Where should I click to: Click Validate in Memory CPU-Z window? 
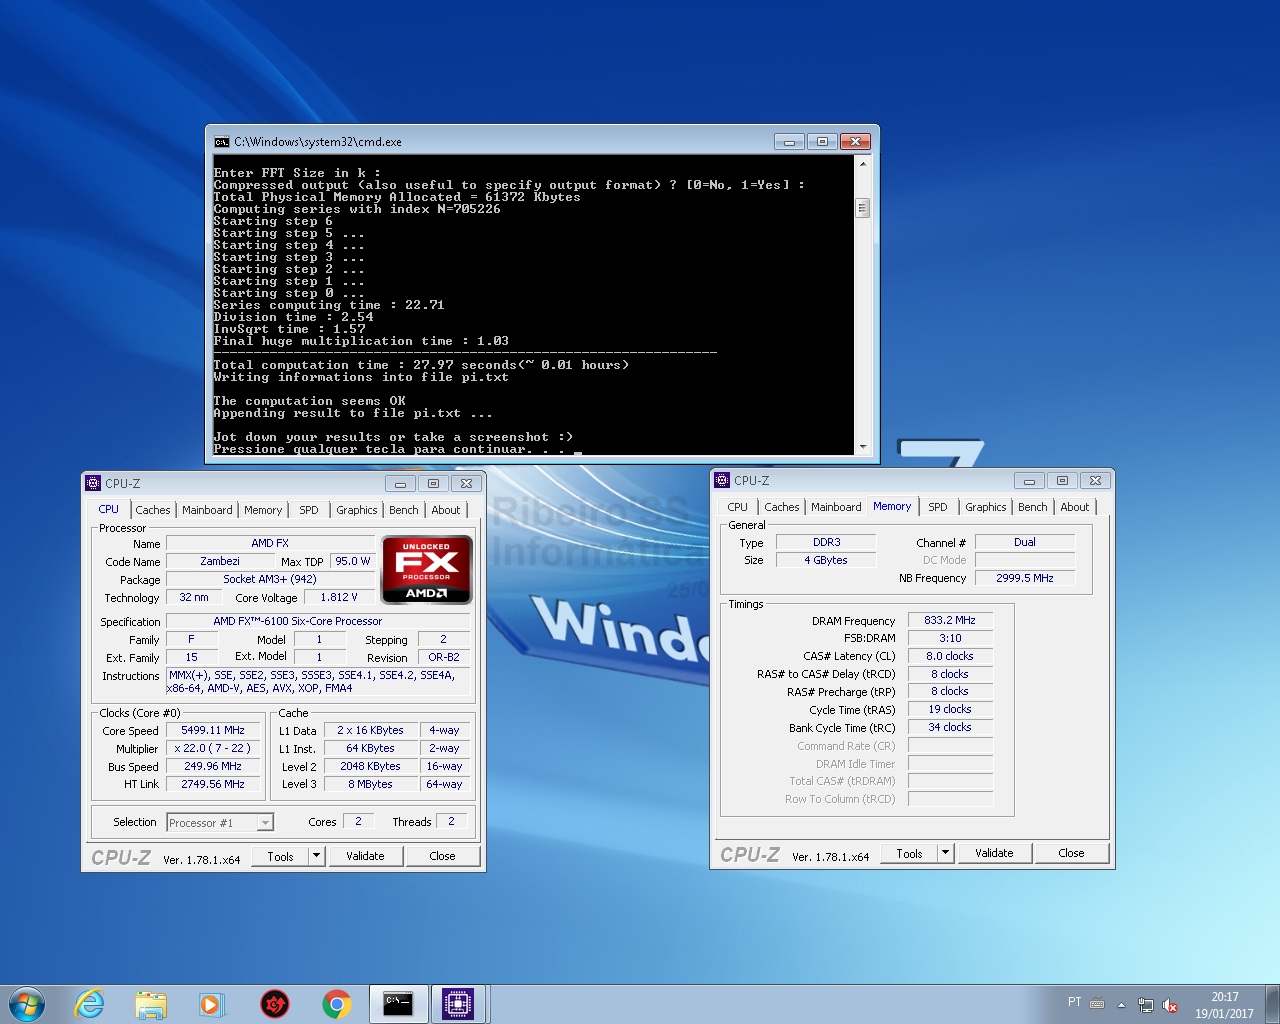pyautogui.click(x=994, y=853)
